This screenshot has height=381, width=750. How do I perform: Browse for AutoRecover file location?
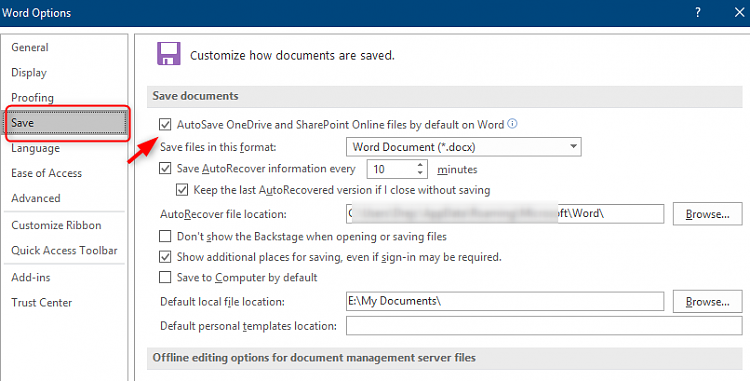[707, 214]
